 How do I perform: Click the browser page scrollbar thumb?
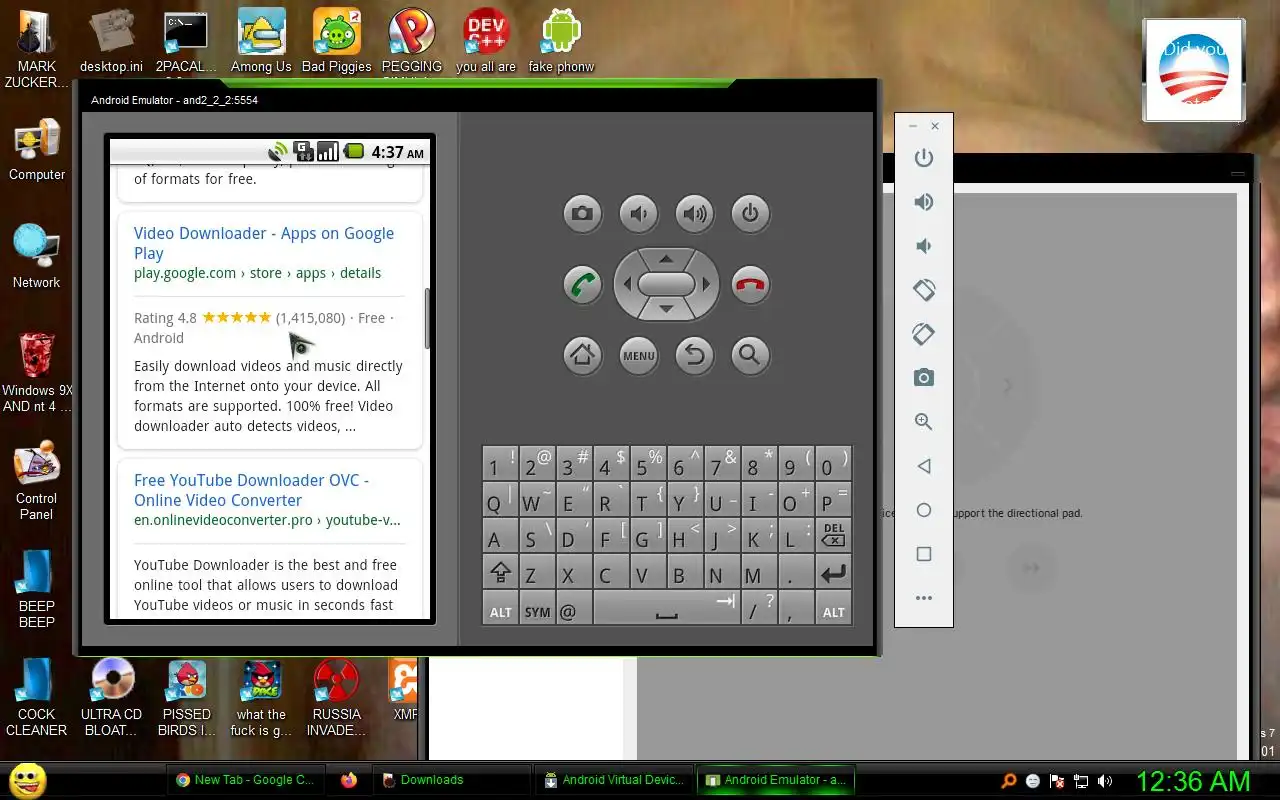428,319
